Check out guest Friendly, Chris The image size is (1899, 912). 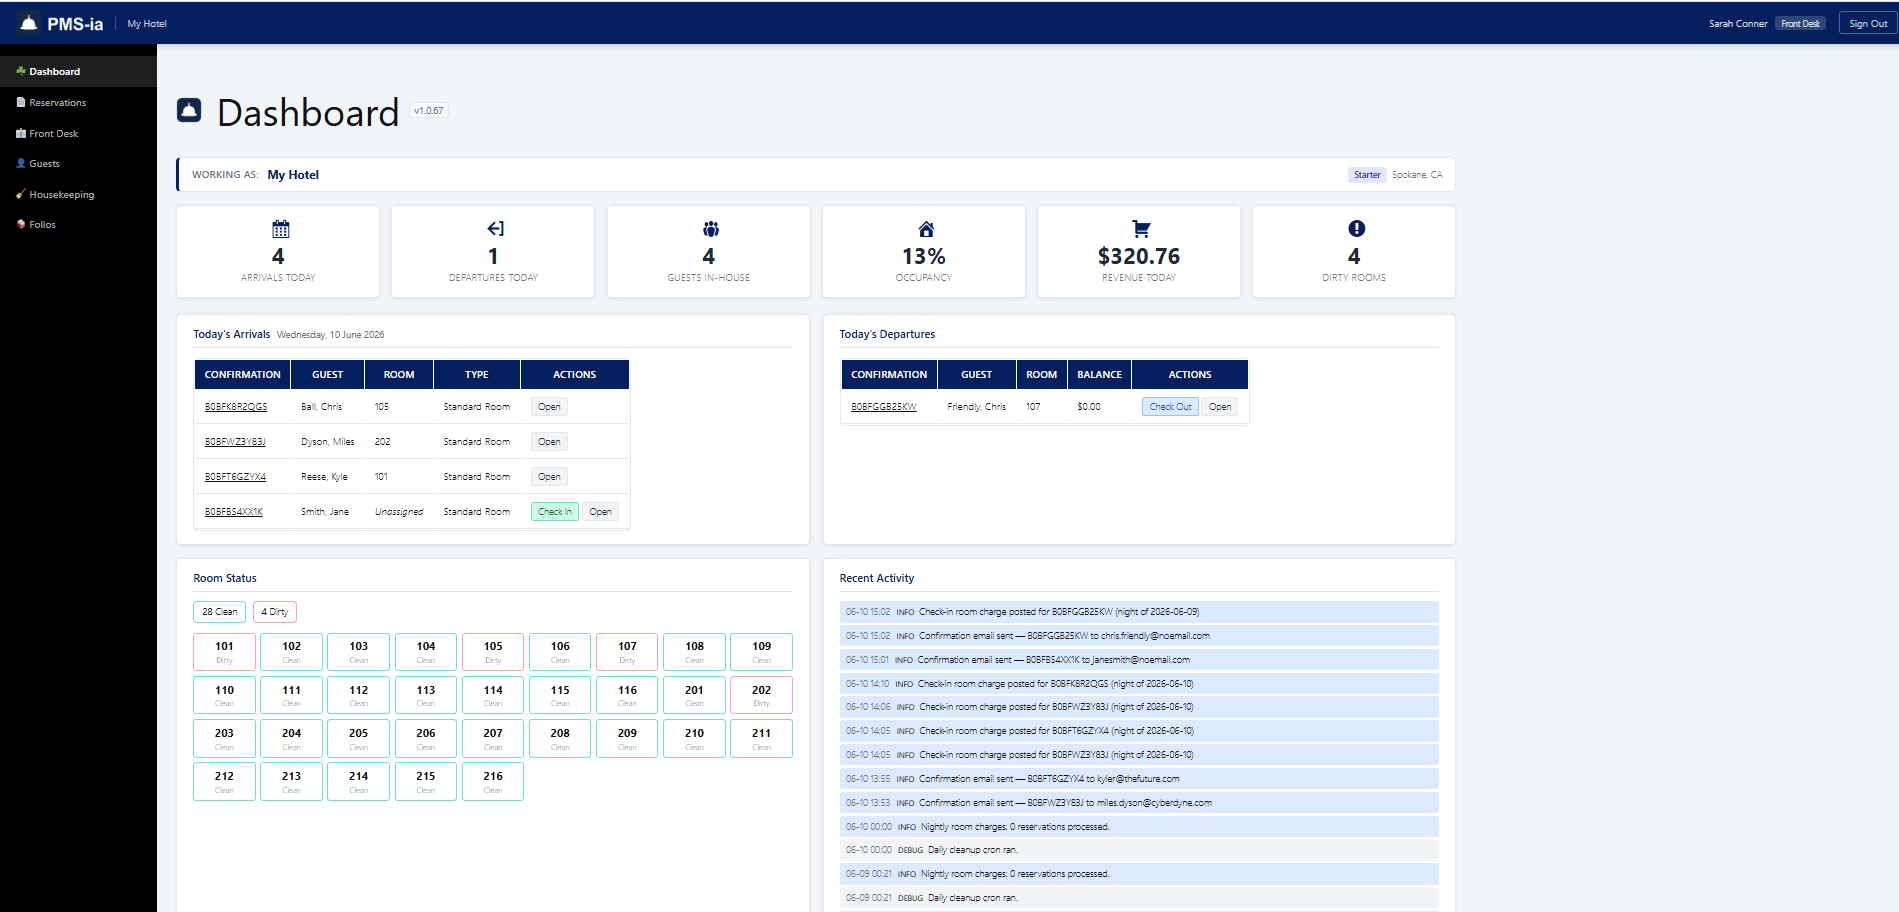point(1170,407)
